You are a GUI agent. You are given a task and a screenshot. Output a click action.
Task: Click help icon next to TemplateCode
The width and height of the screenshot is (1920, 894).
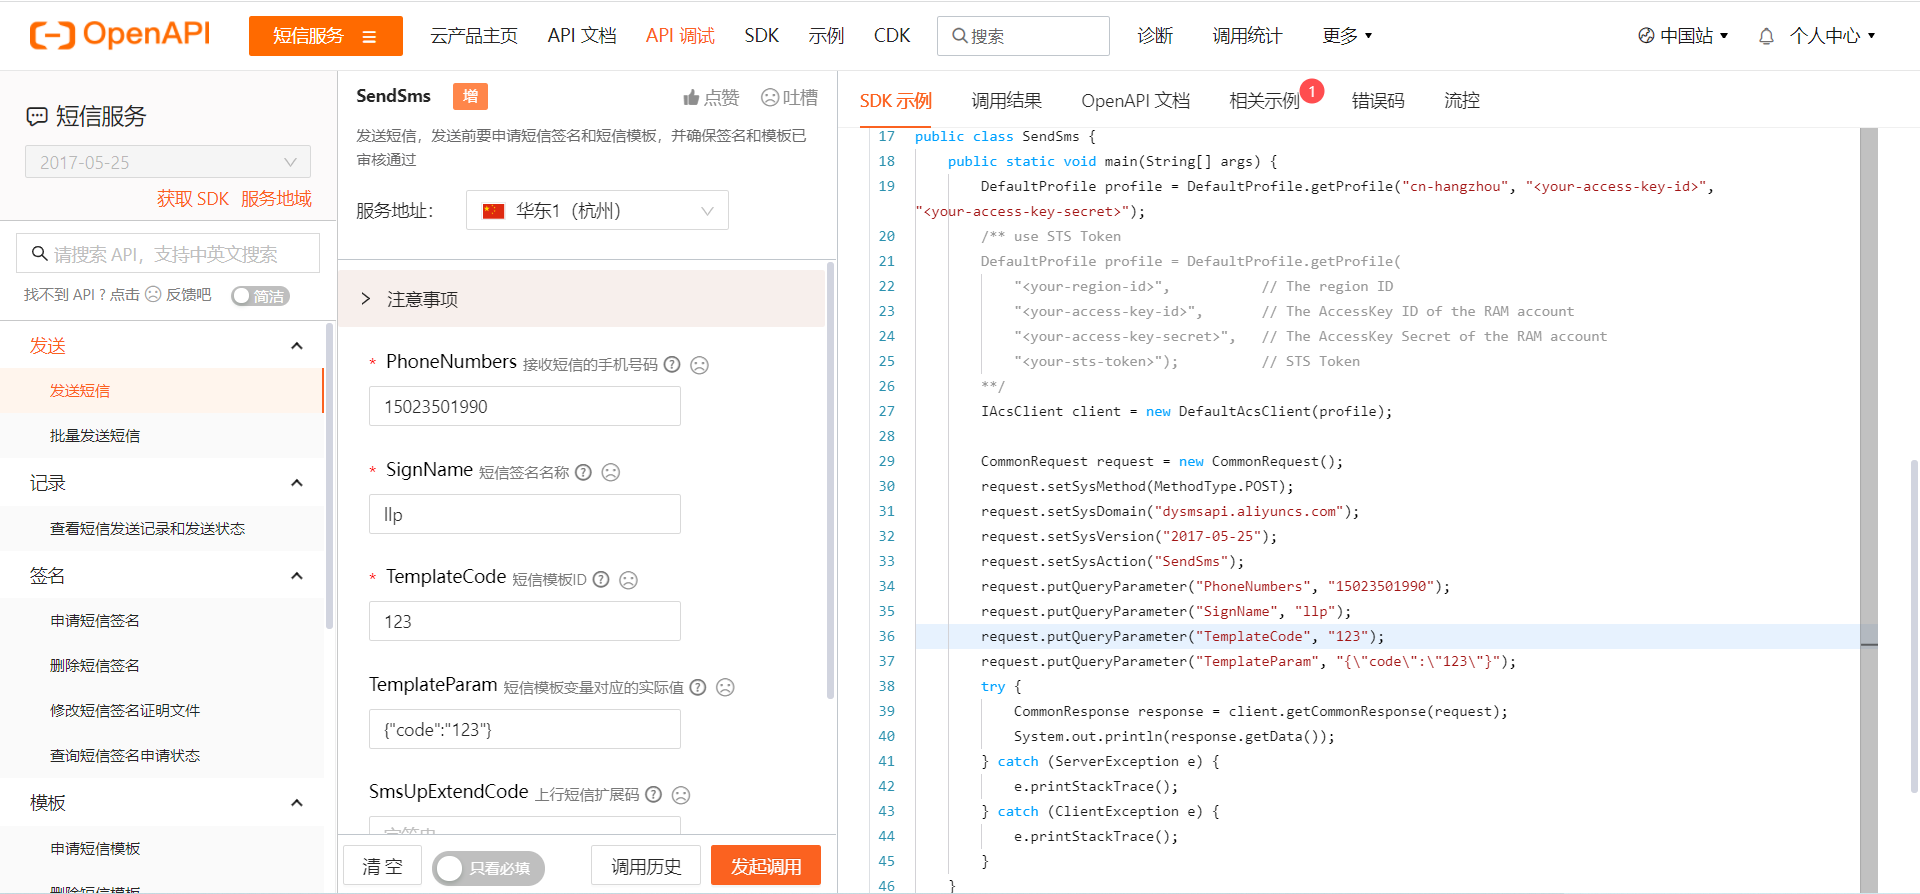[x=601, y=579]
